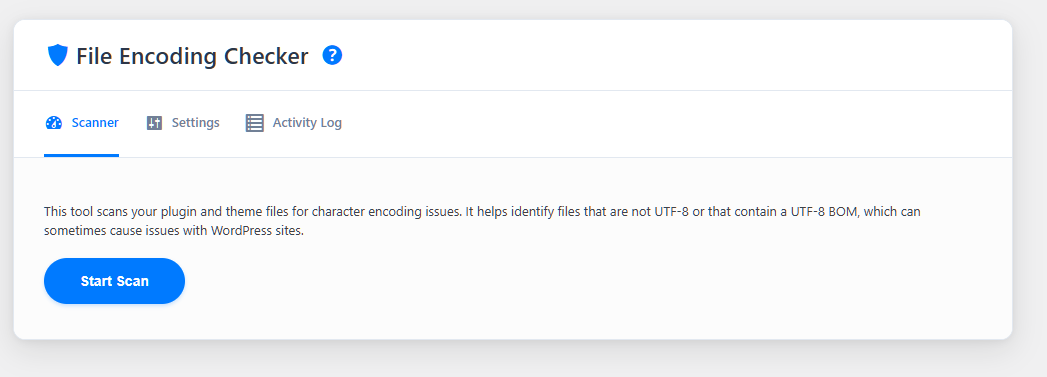Click the Settings sliders icon
1047x377 pixels.
pos(154,123)
